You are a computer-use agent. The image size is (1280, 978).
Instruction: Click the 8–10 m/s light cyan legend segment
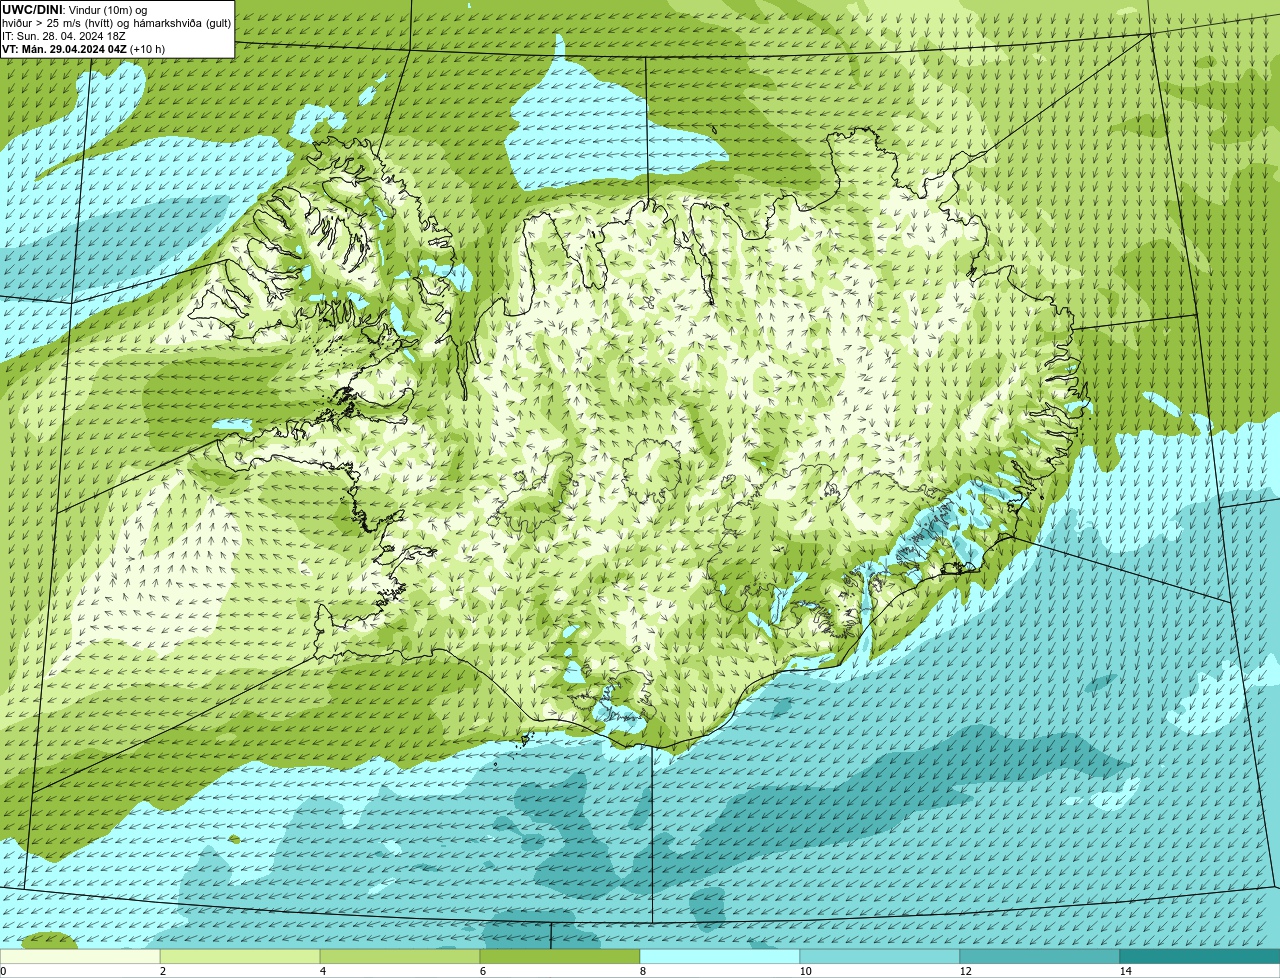pos(720,956)
